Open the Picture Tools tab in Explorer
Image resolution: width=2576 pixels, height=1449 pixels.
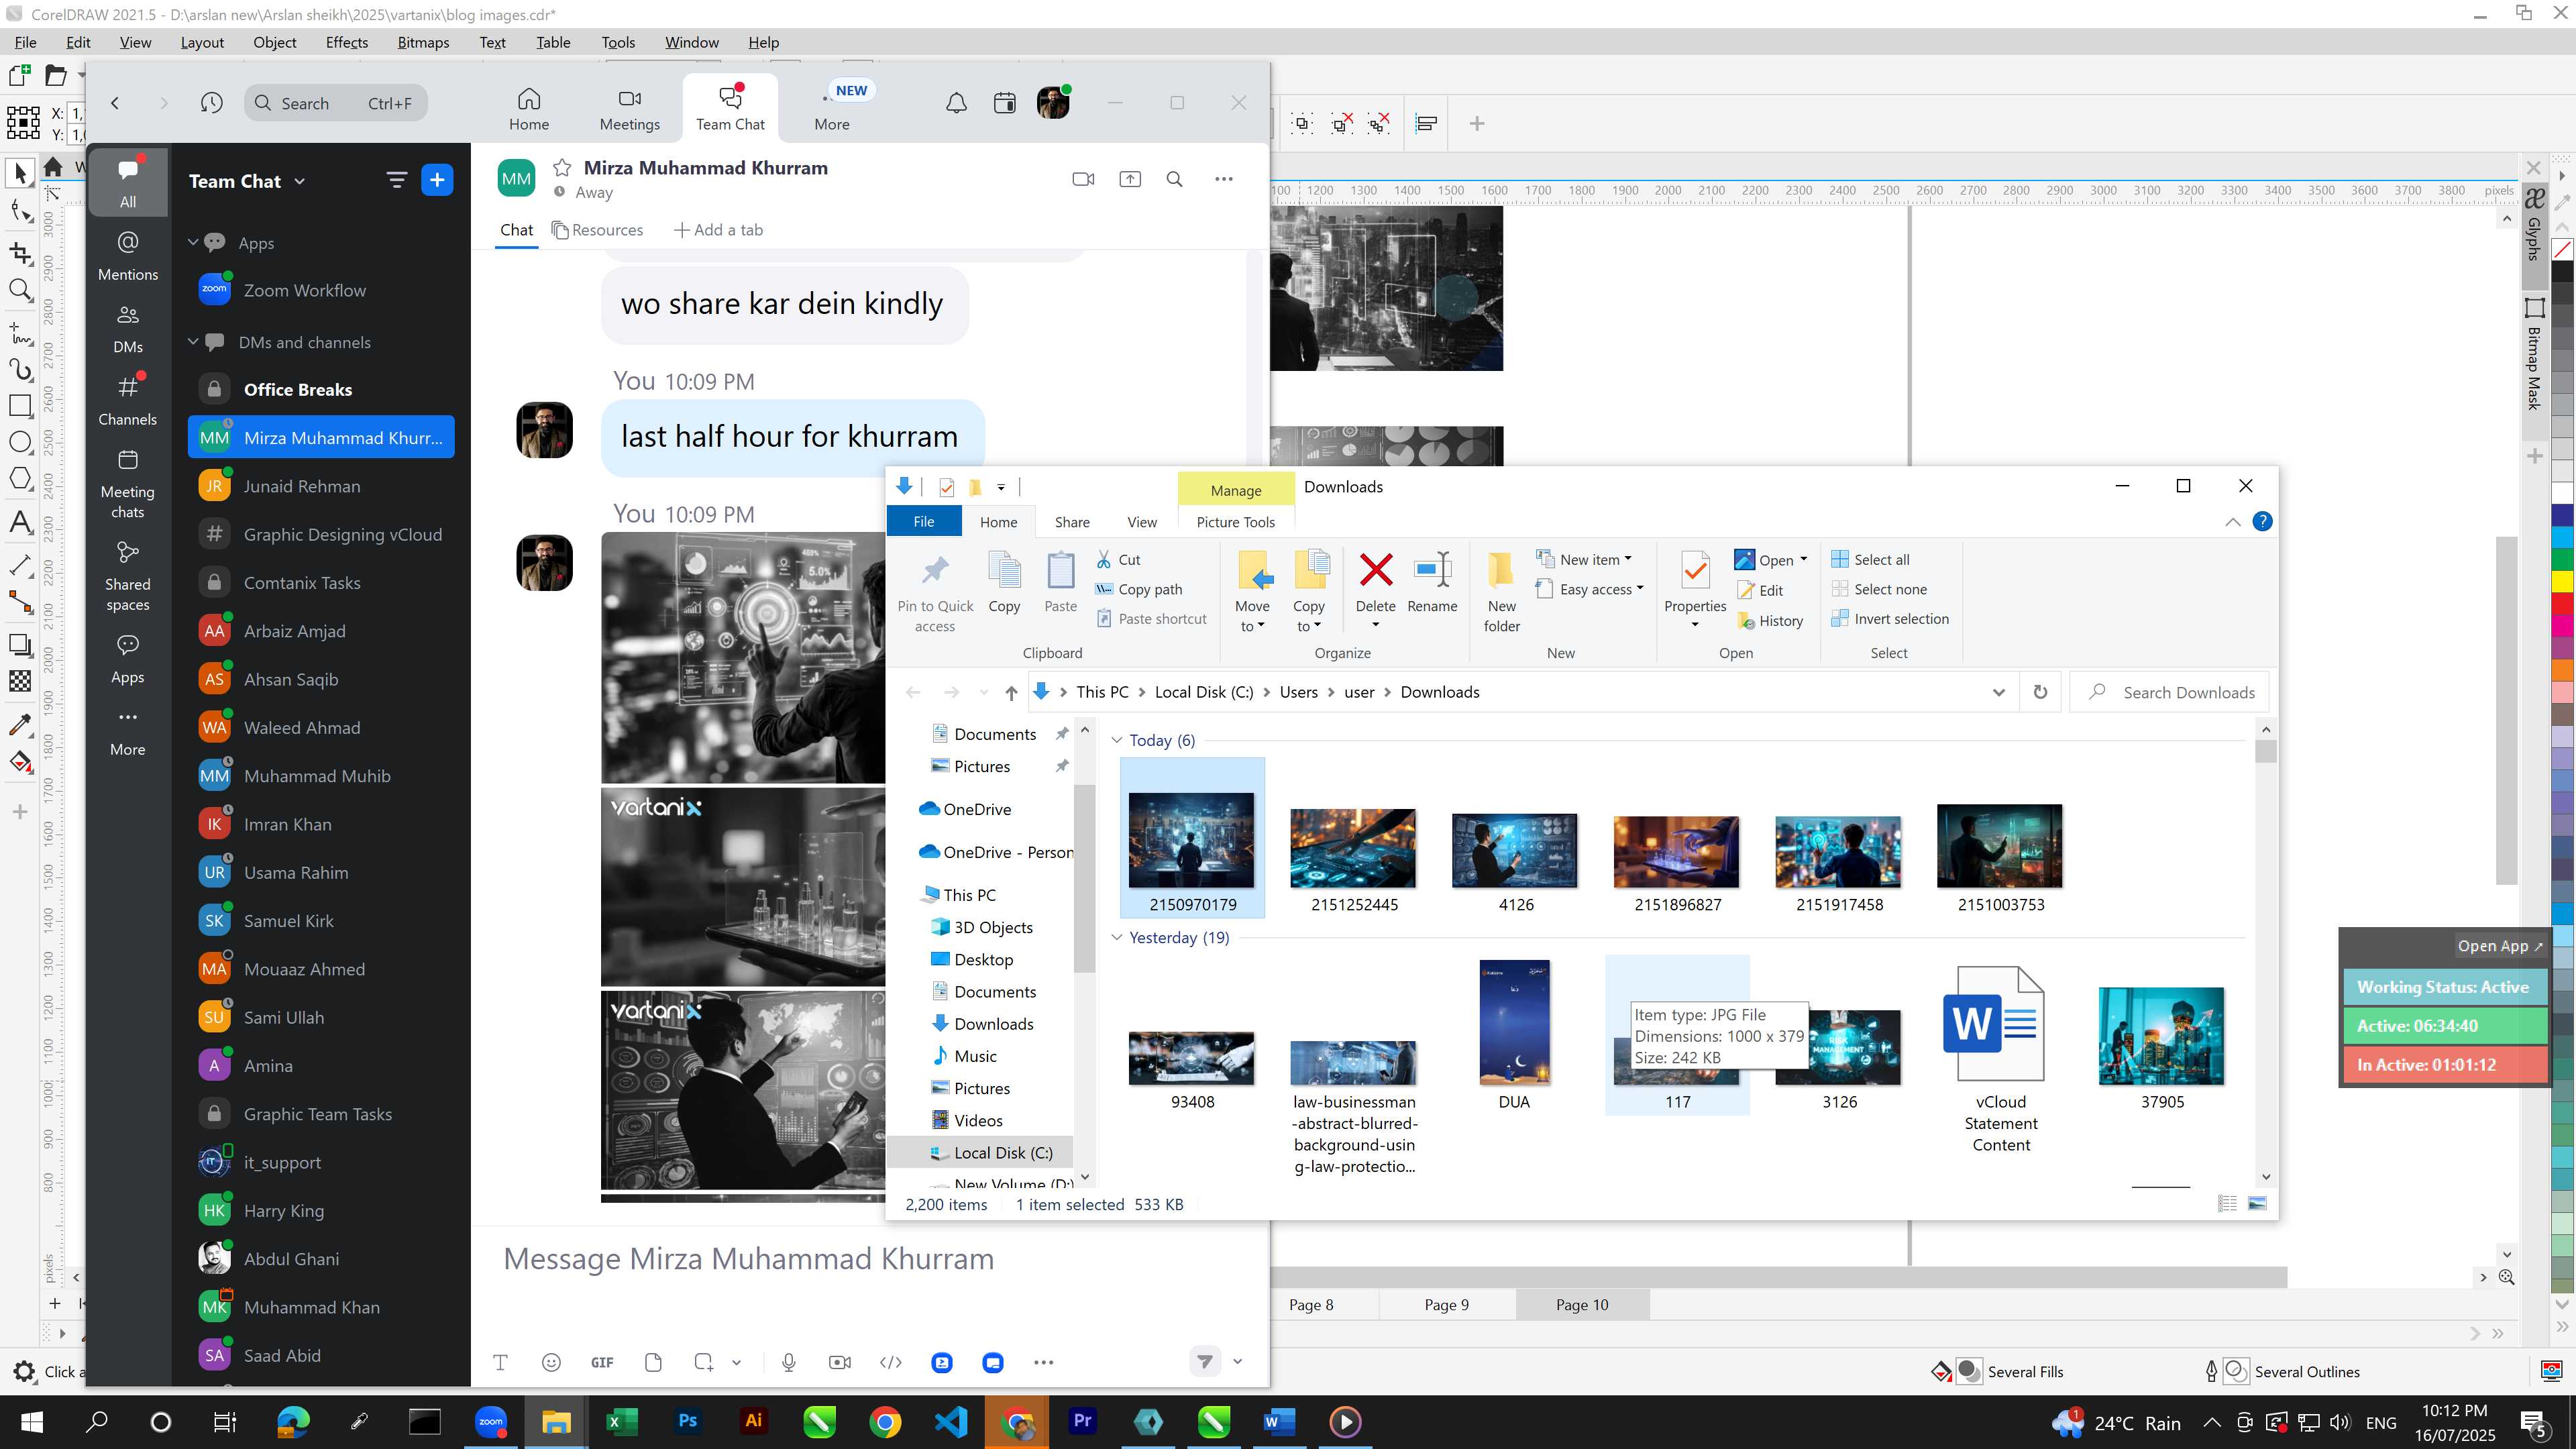[1236, 522]
